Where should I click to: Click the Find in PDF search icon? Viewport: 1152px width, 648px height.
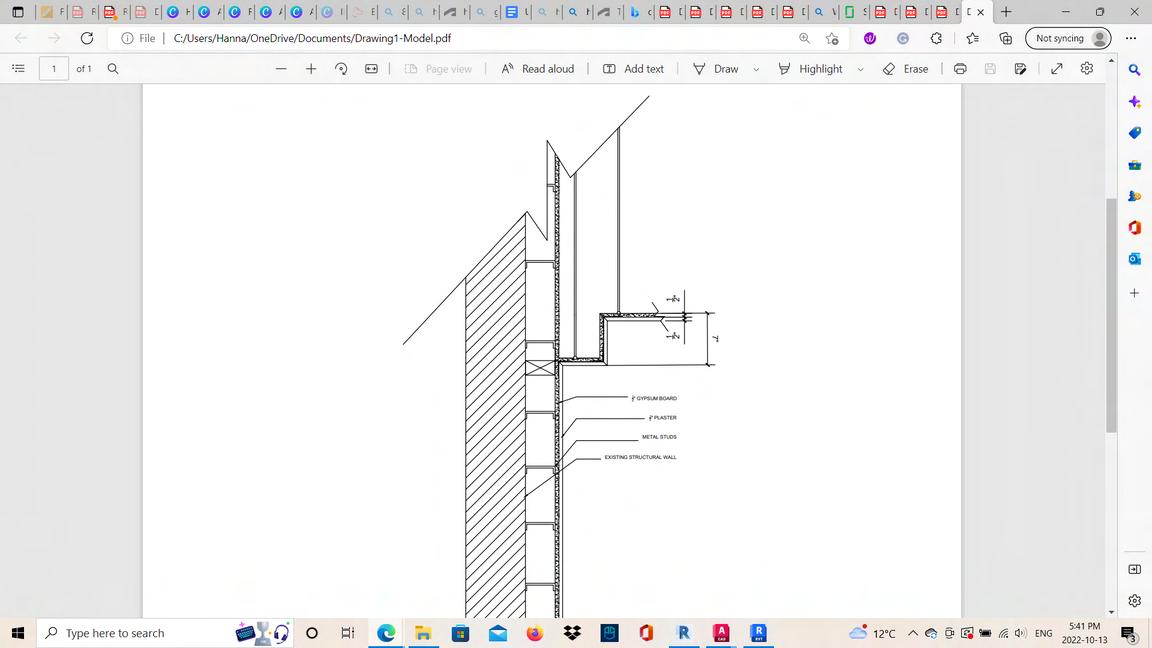[x=113, y=69]
